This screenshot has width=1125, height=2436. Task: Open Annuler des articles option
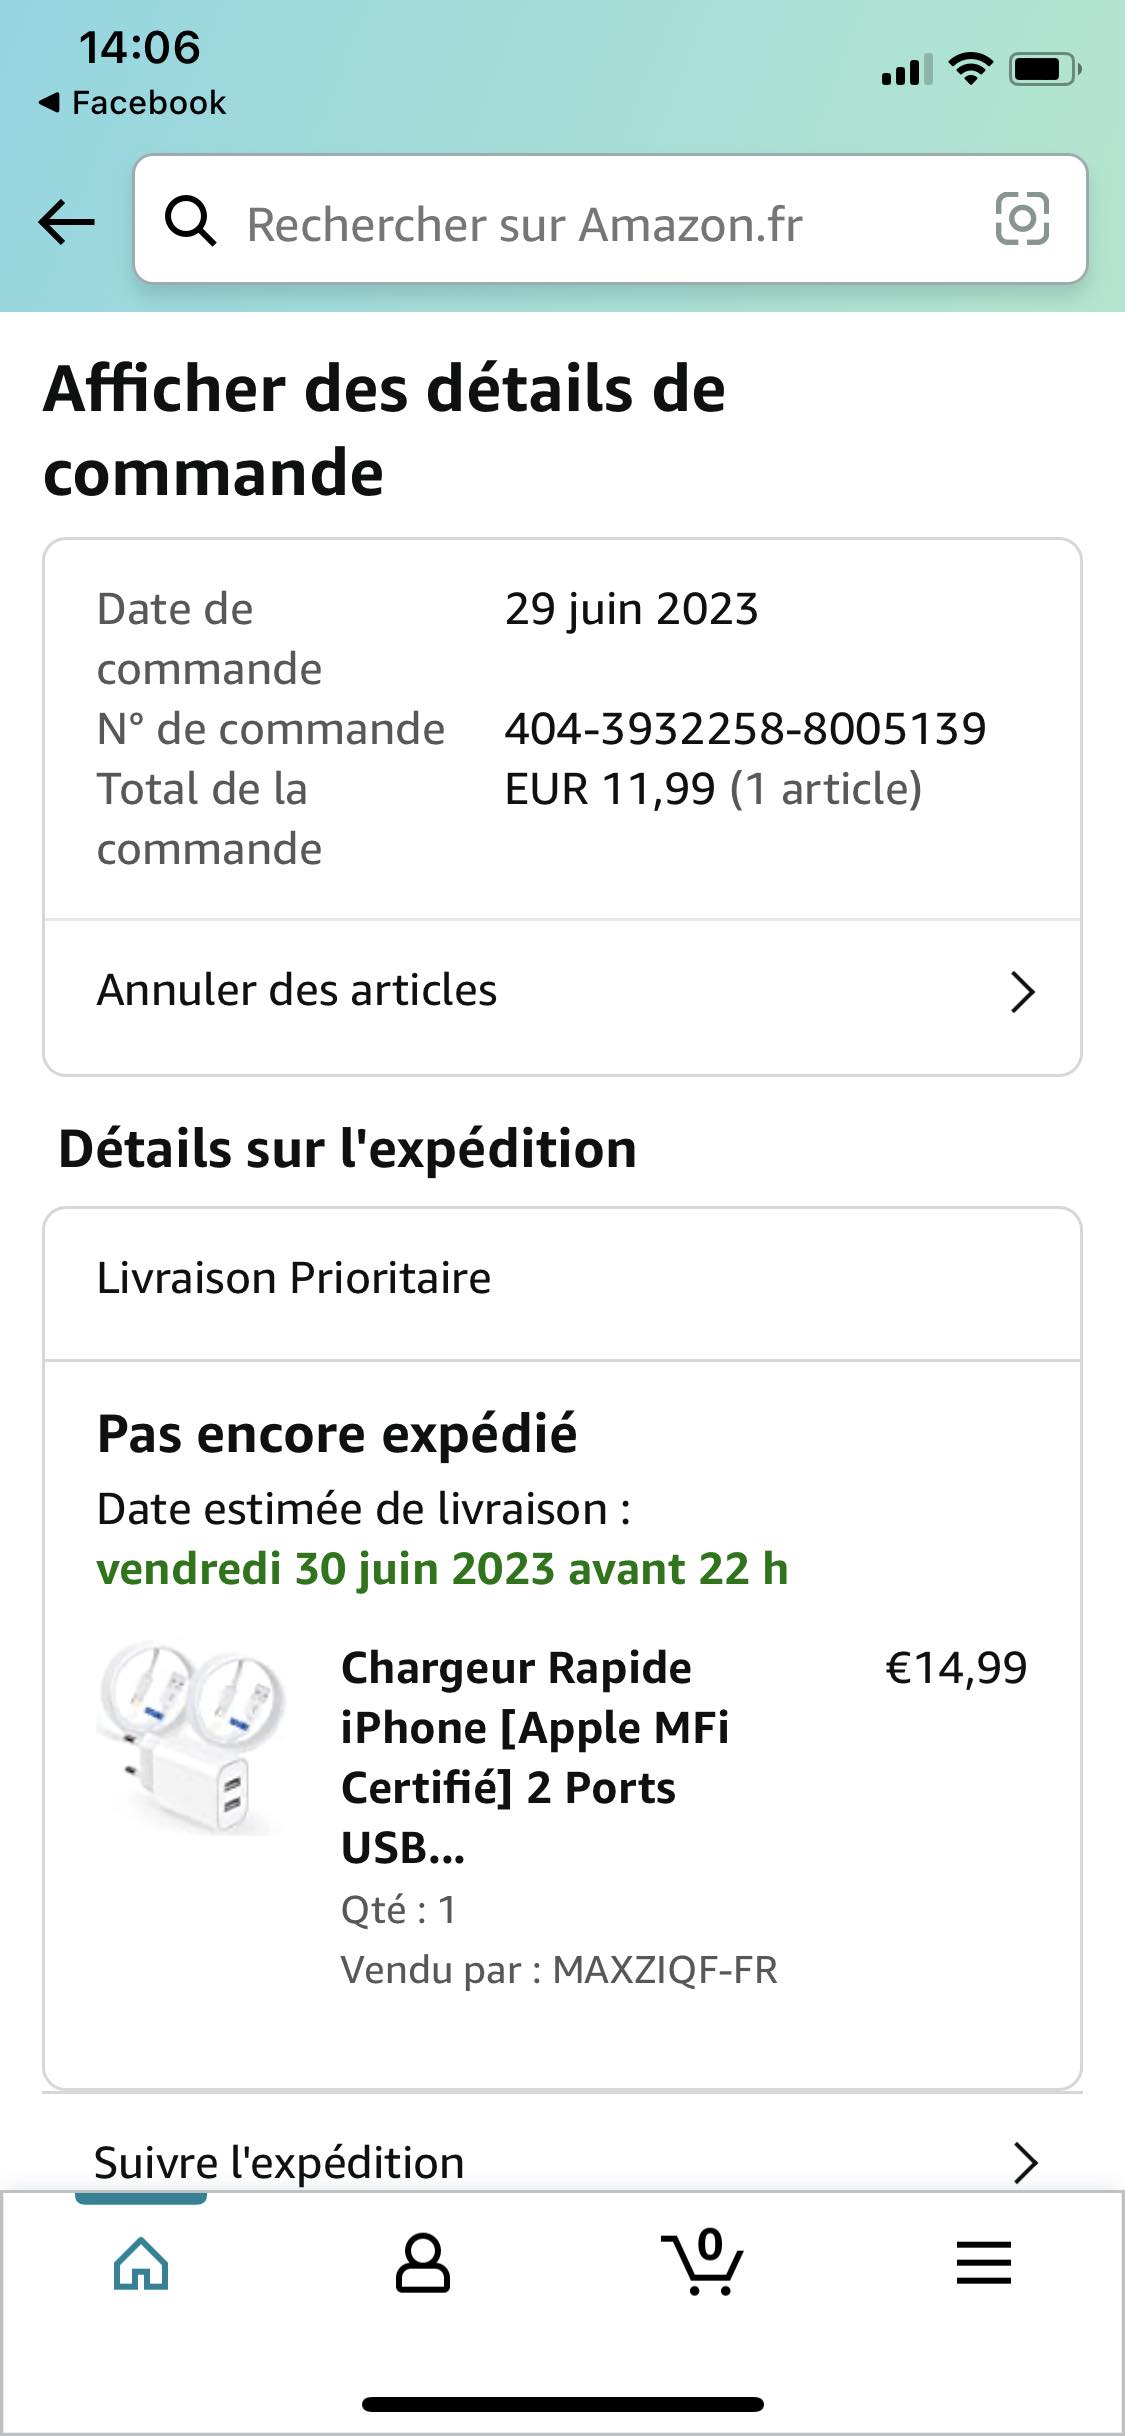pos(297,991)
